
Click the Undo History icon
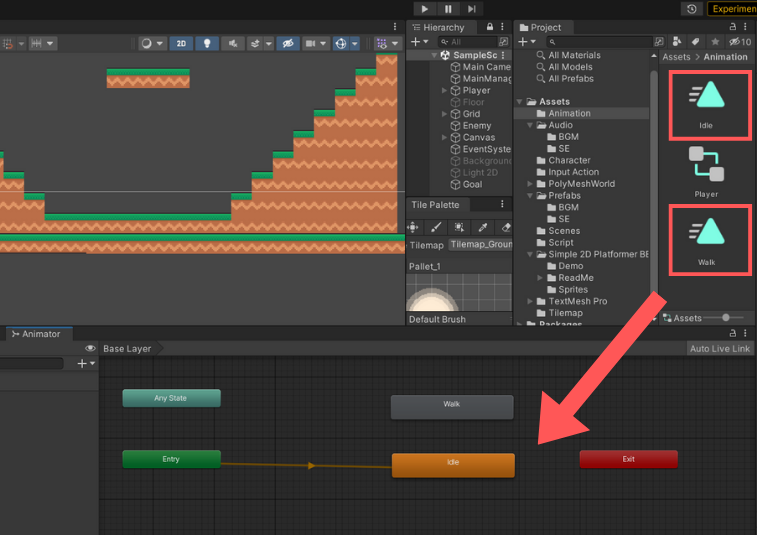click(x=691, y=9)
